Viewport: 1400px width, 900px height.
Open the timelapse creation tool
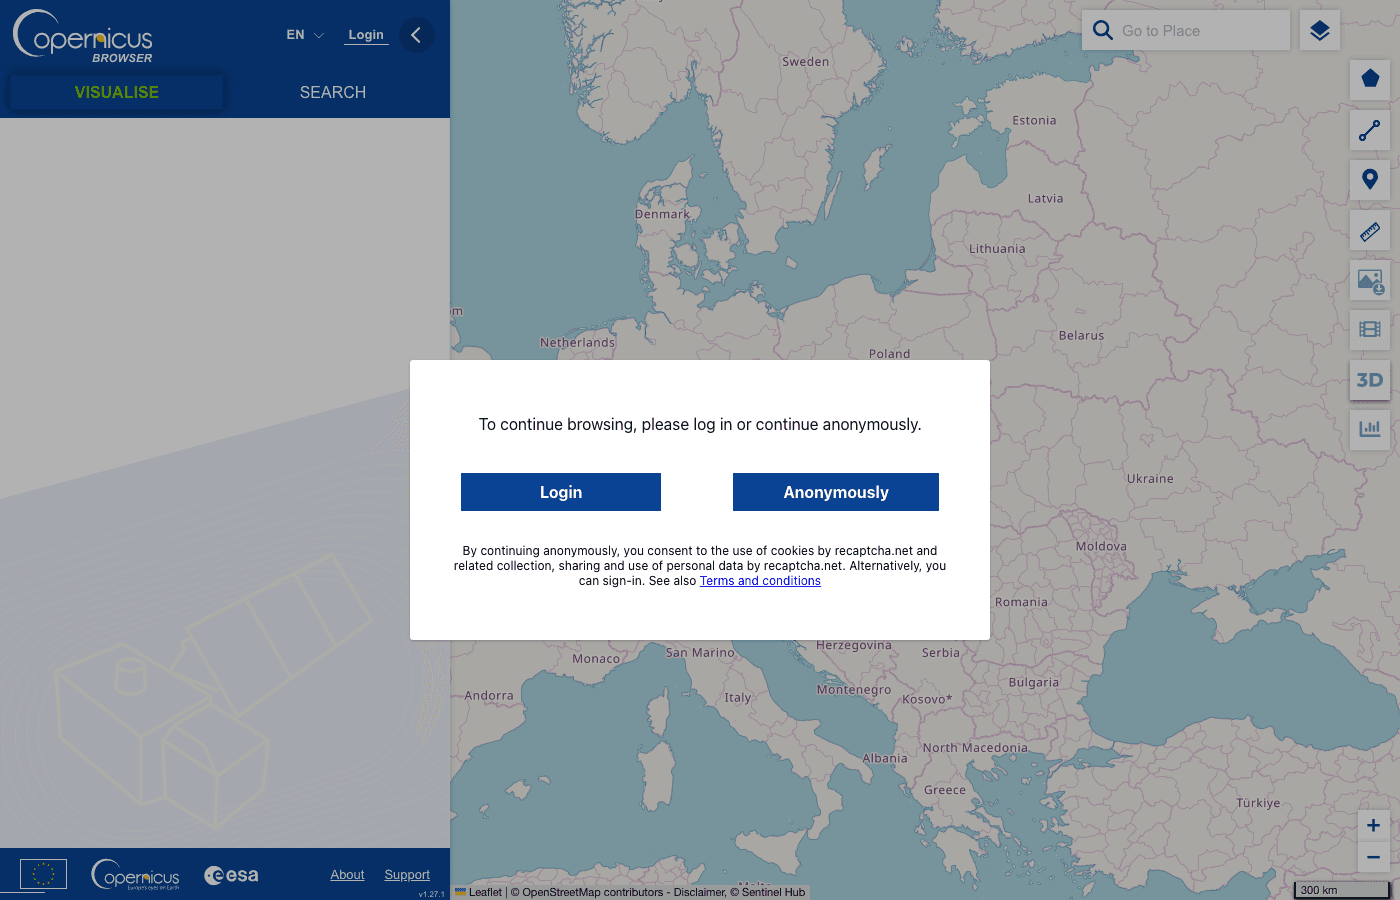[x=1370, y=330]
